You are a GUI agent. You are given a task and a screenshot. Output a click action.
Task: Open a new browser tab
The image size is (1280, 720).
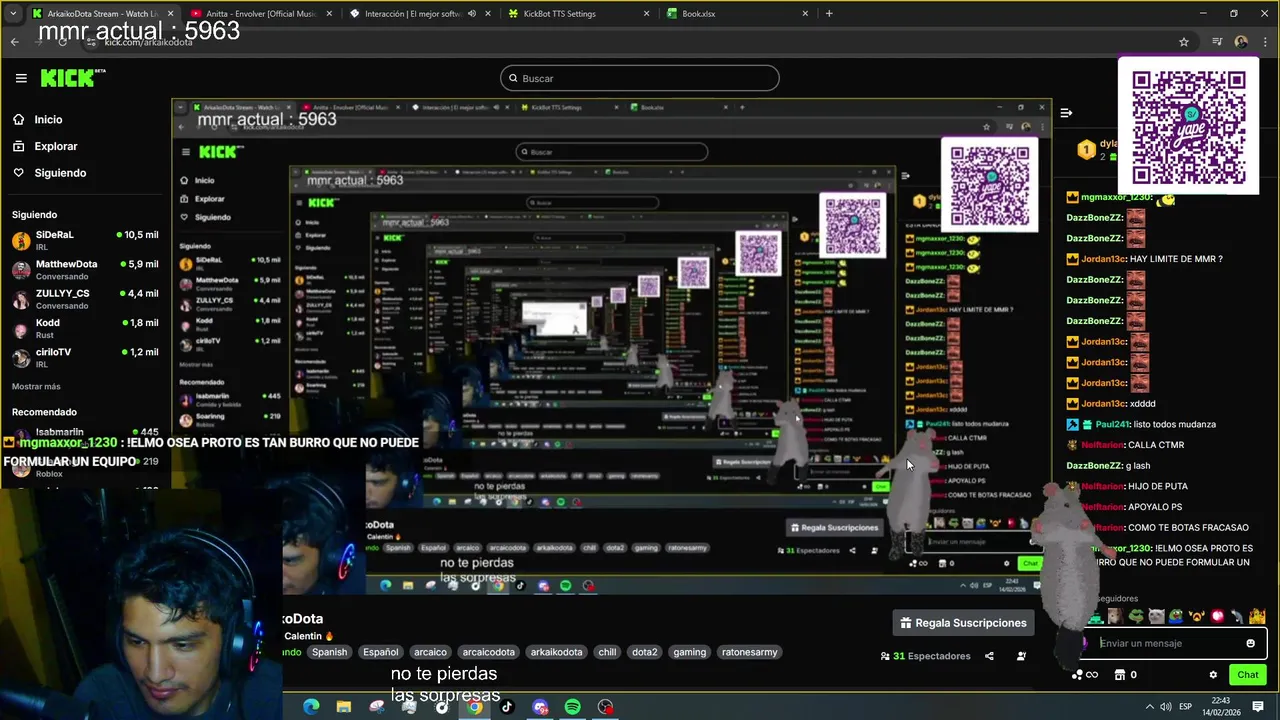point(829,14)
